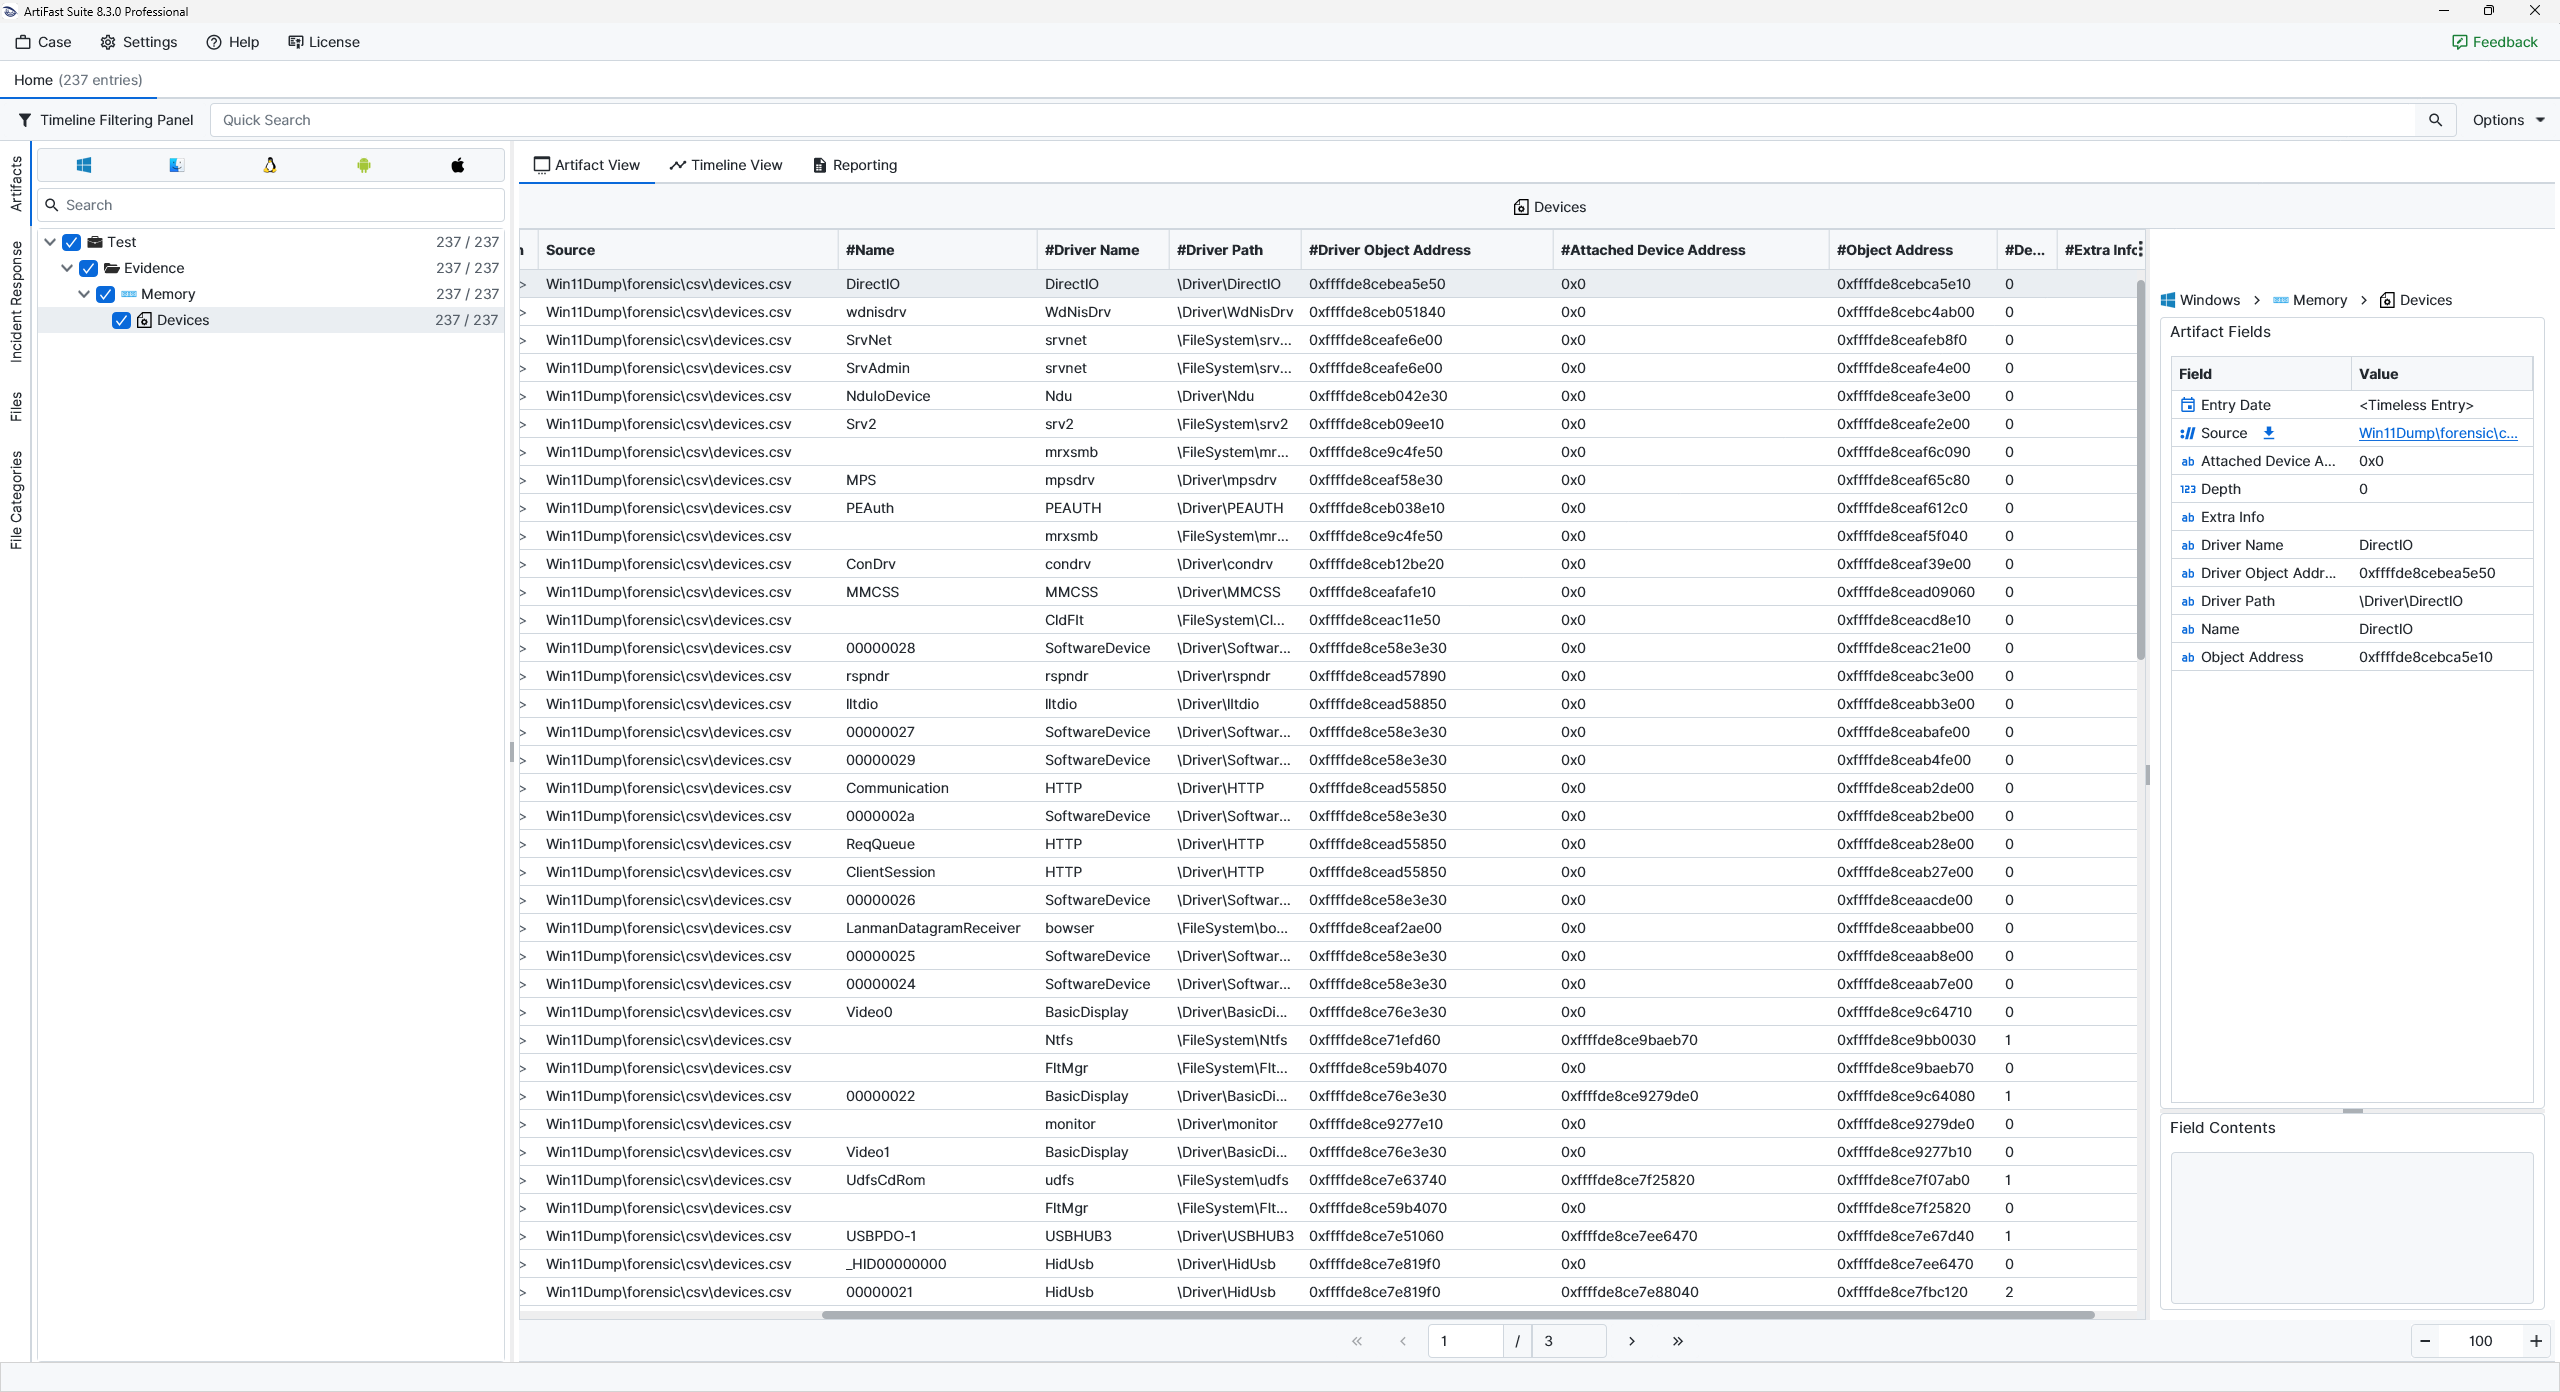Open the Reporting tab
This screenshot has width=2560, height=1392.
pyautogui.click(x=855, y=165)
